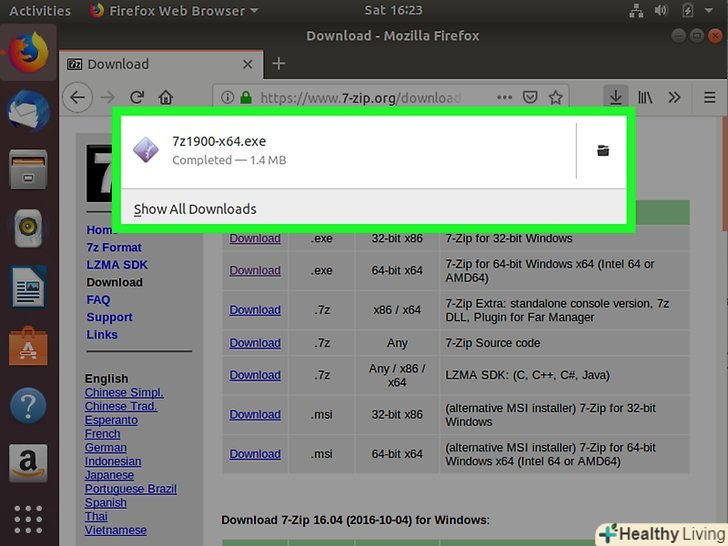Open the Library toolbar icon
The image size is (728, 546).
coord(646,97)
